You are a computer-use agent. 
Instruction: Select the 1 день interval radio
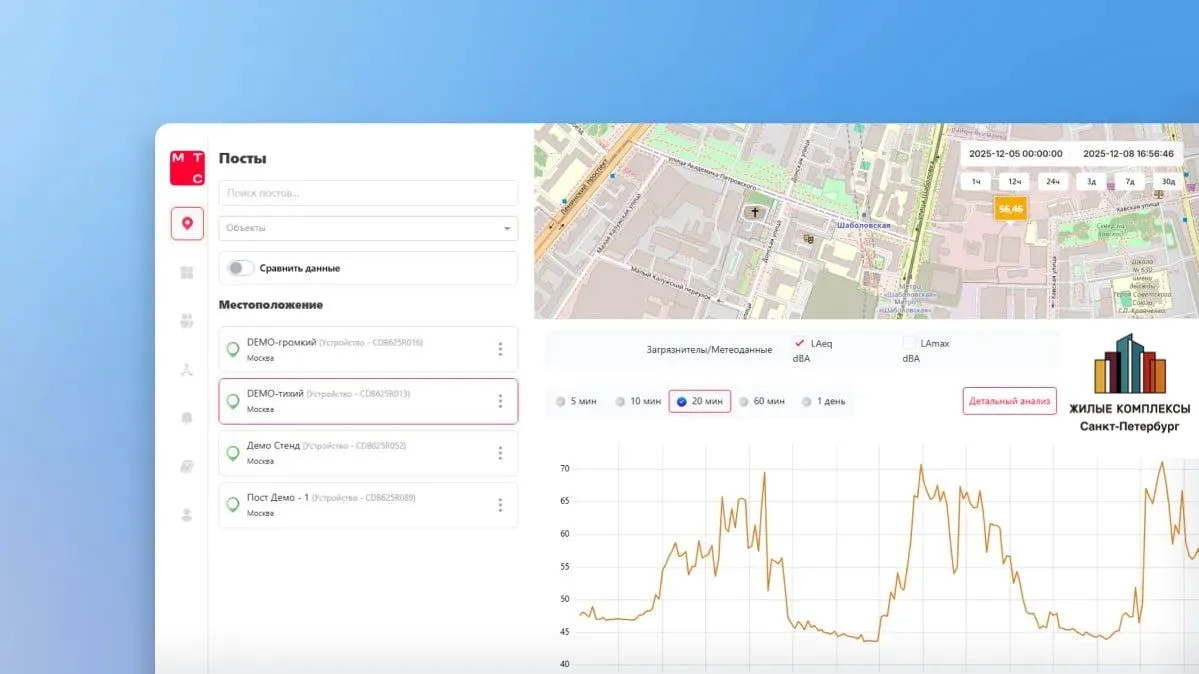point(807,402)
